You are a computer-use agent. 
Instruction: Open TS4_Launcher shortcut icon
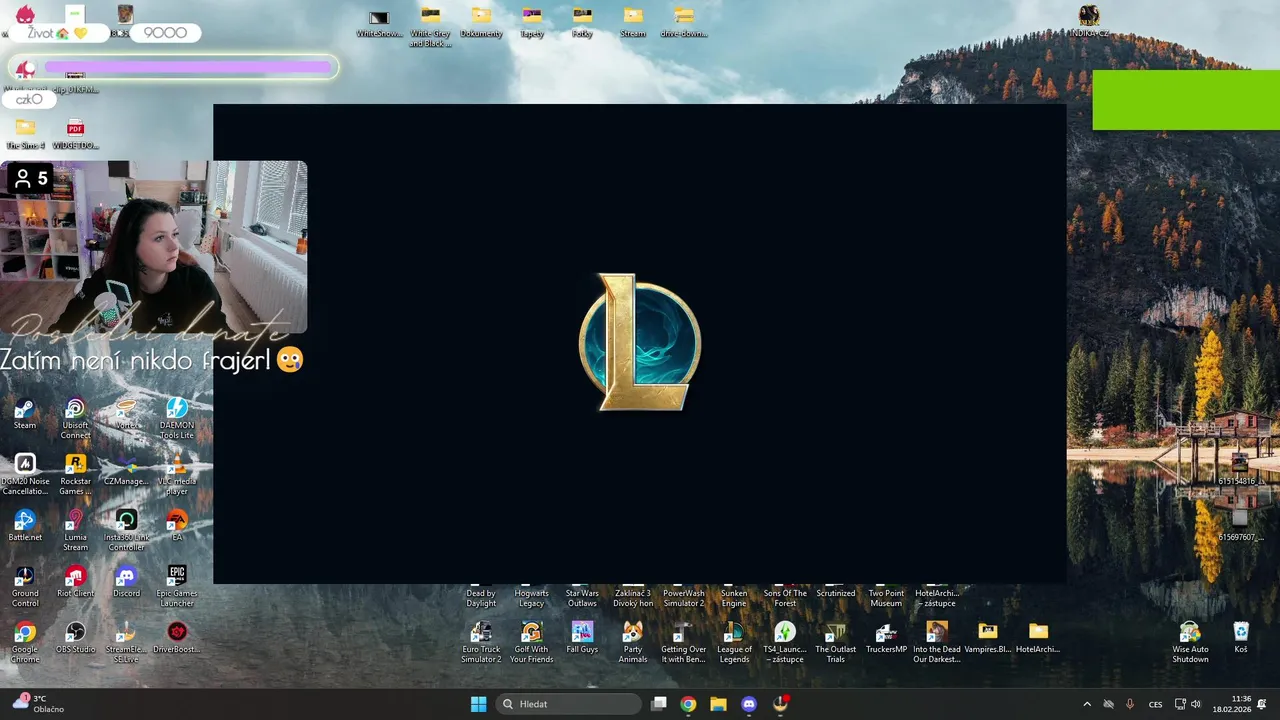[785, 642]
